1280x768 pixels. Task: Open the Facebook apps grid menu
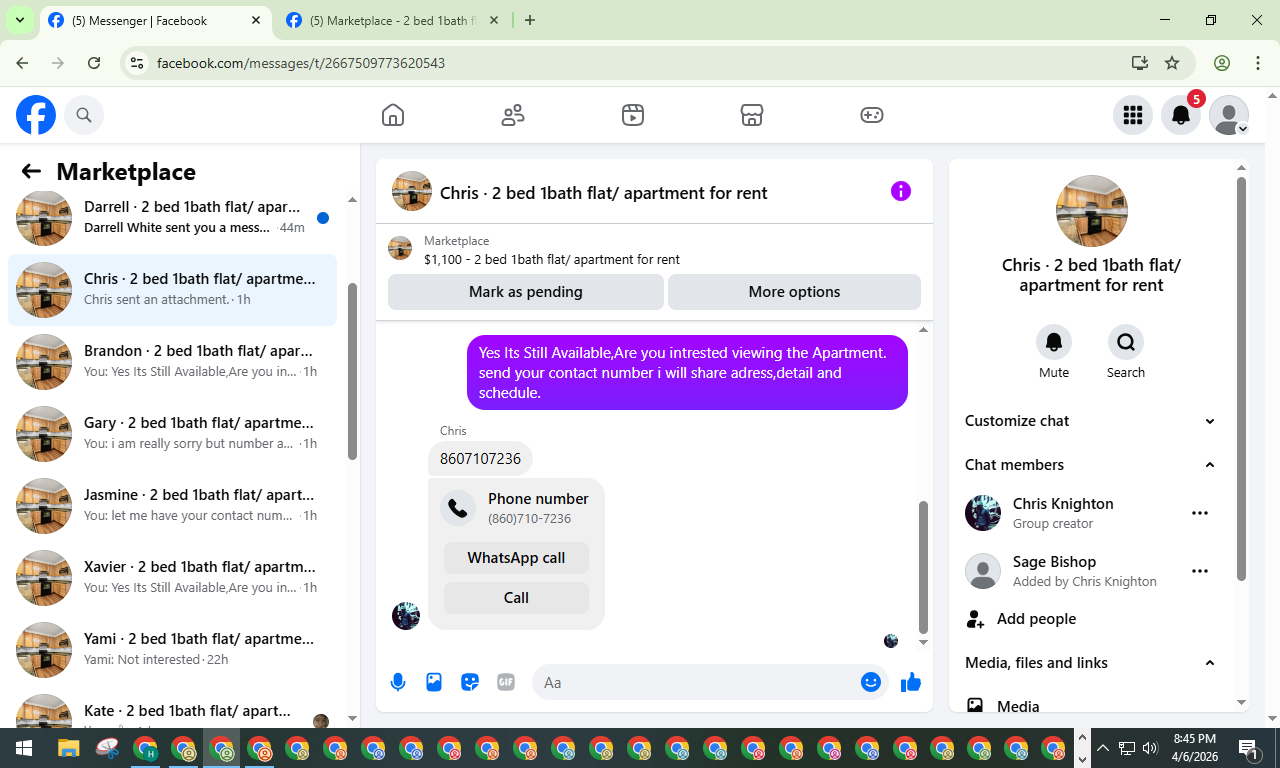pyautogui.click(x=1133, y=115)
